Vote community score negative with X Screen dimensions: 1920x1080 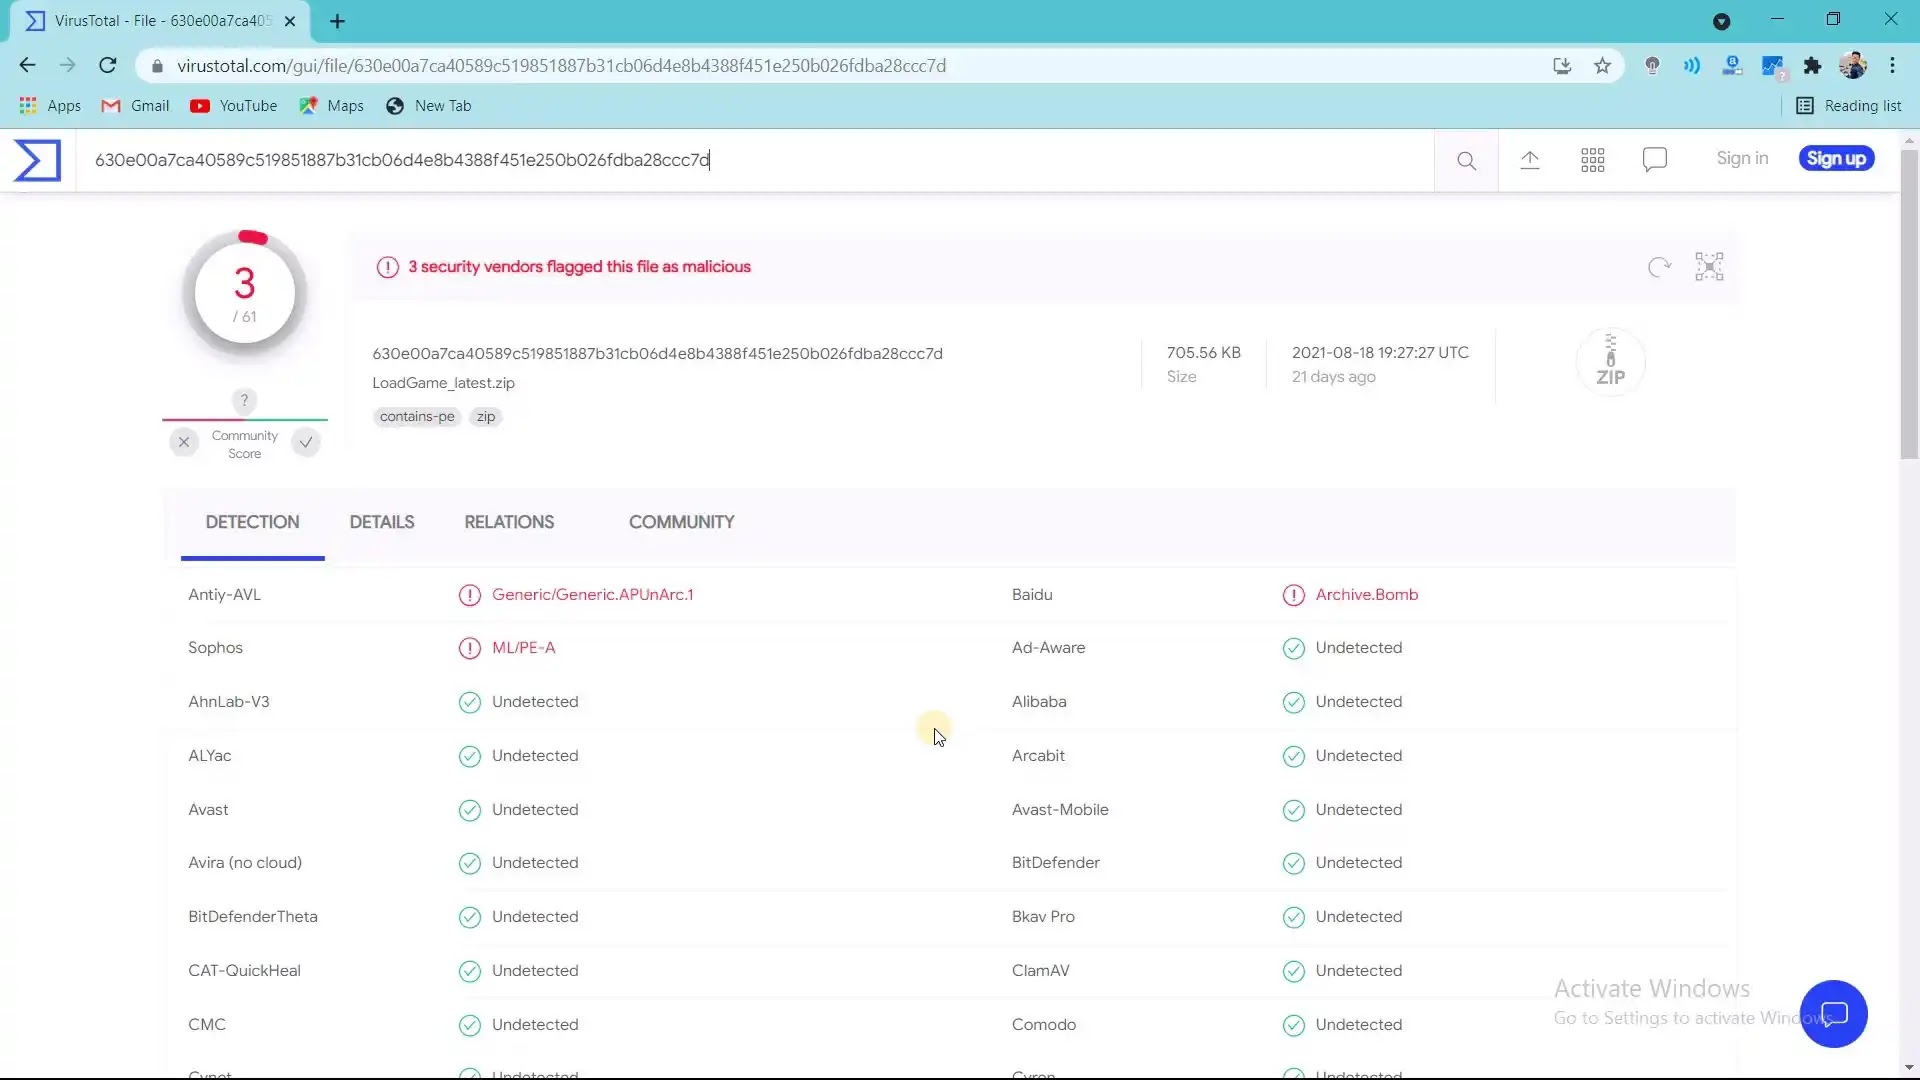tap(184, 442)
